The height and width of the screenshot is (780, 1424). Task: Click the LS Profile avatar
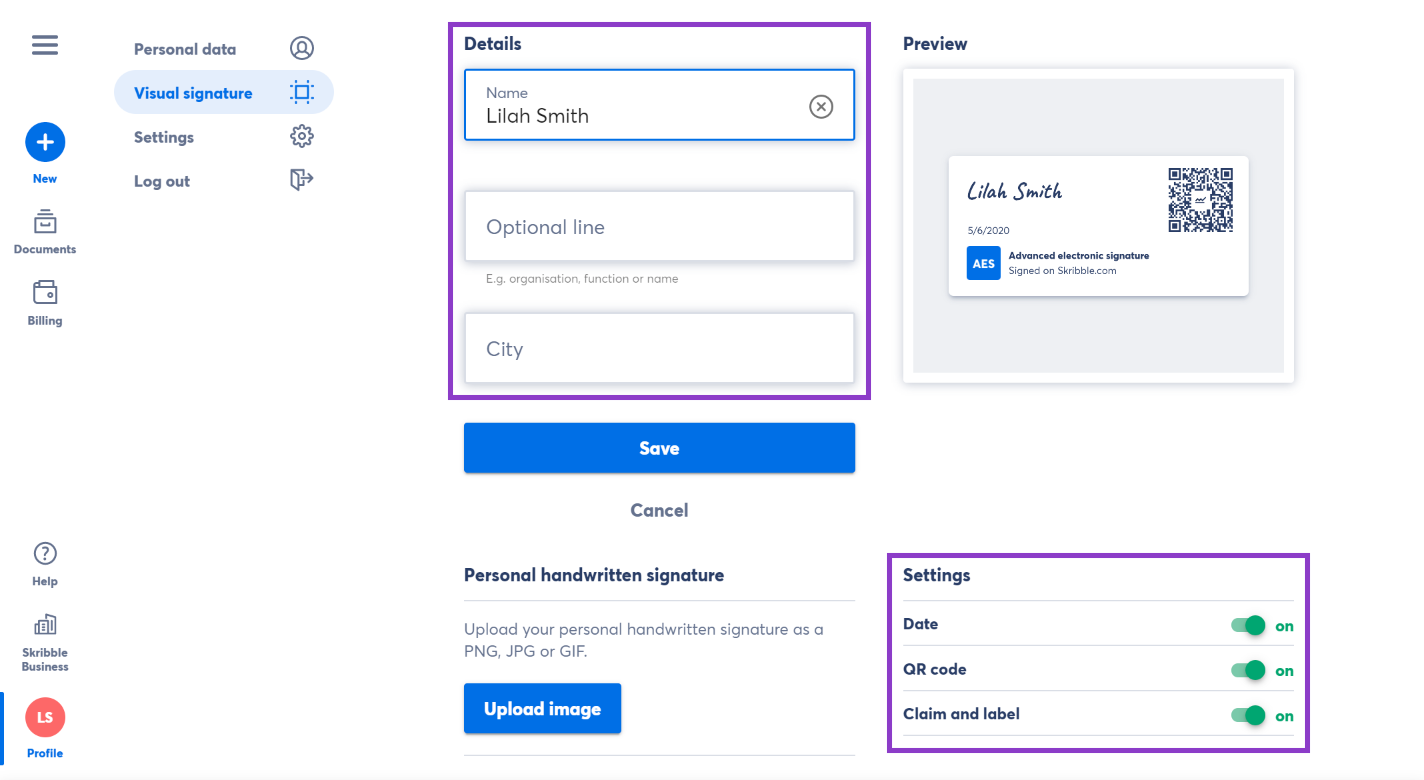pyautogui.click(x=45, y=717)
